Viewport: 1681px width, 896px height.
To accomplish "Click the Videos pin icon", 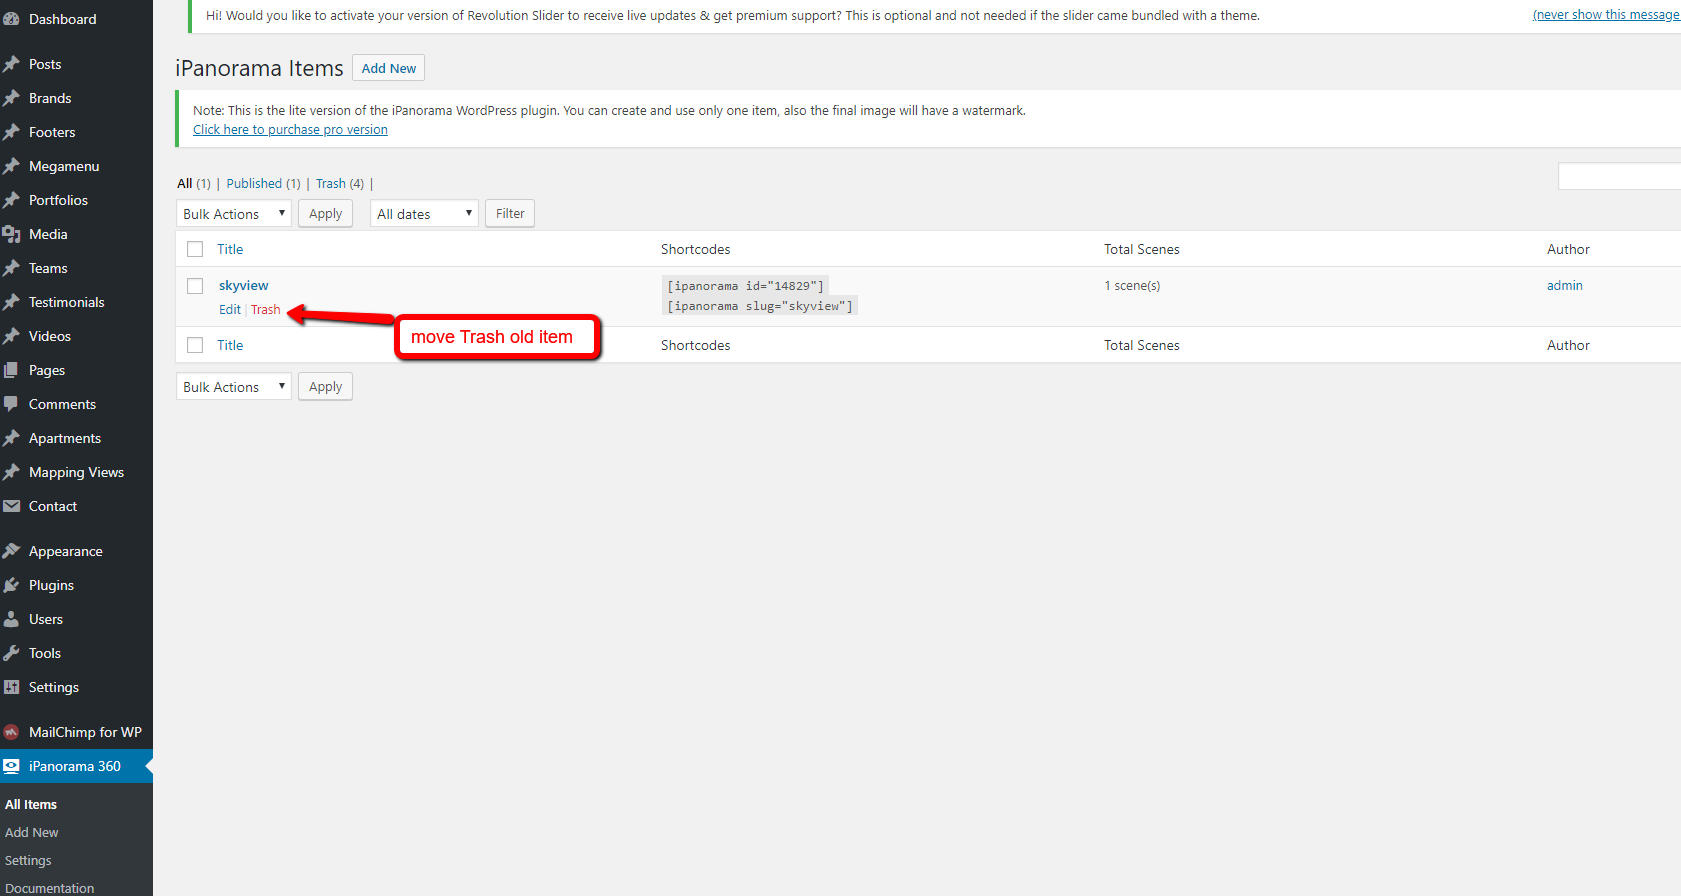I will pos(11,336).
